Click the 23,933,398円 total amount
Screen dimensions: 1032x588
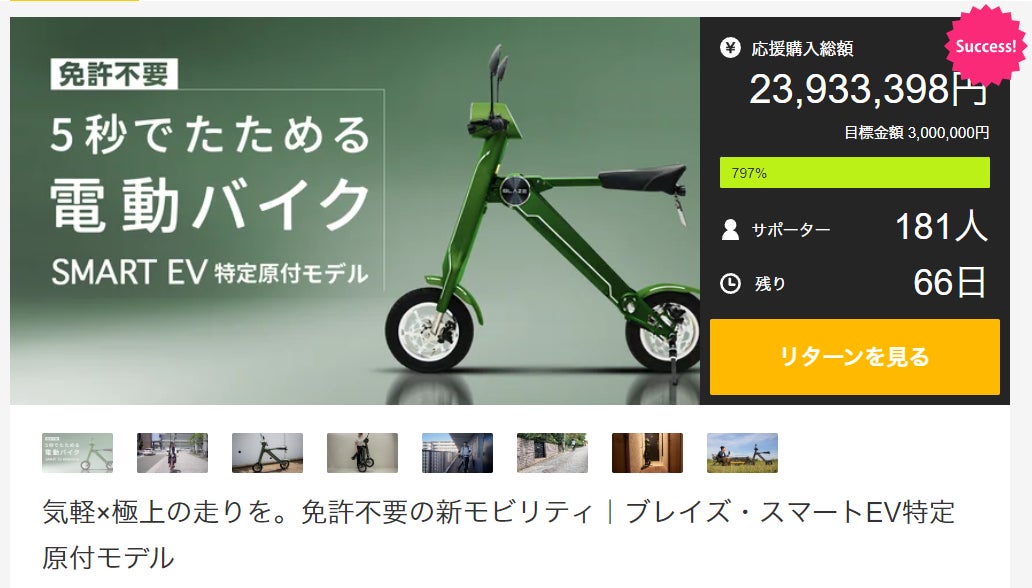tap(869, 89)
